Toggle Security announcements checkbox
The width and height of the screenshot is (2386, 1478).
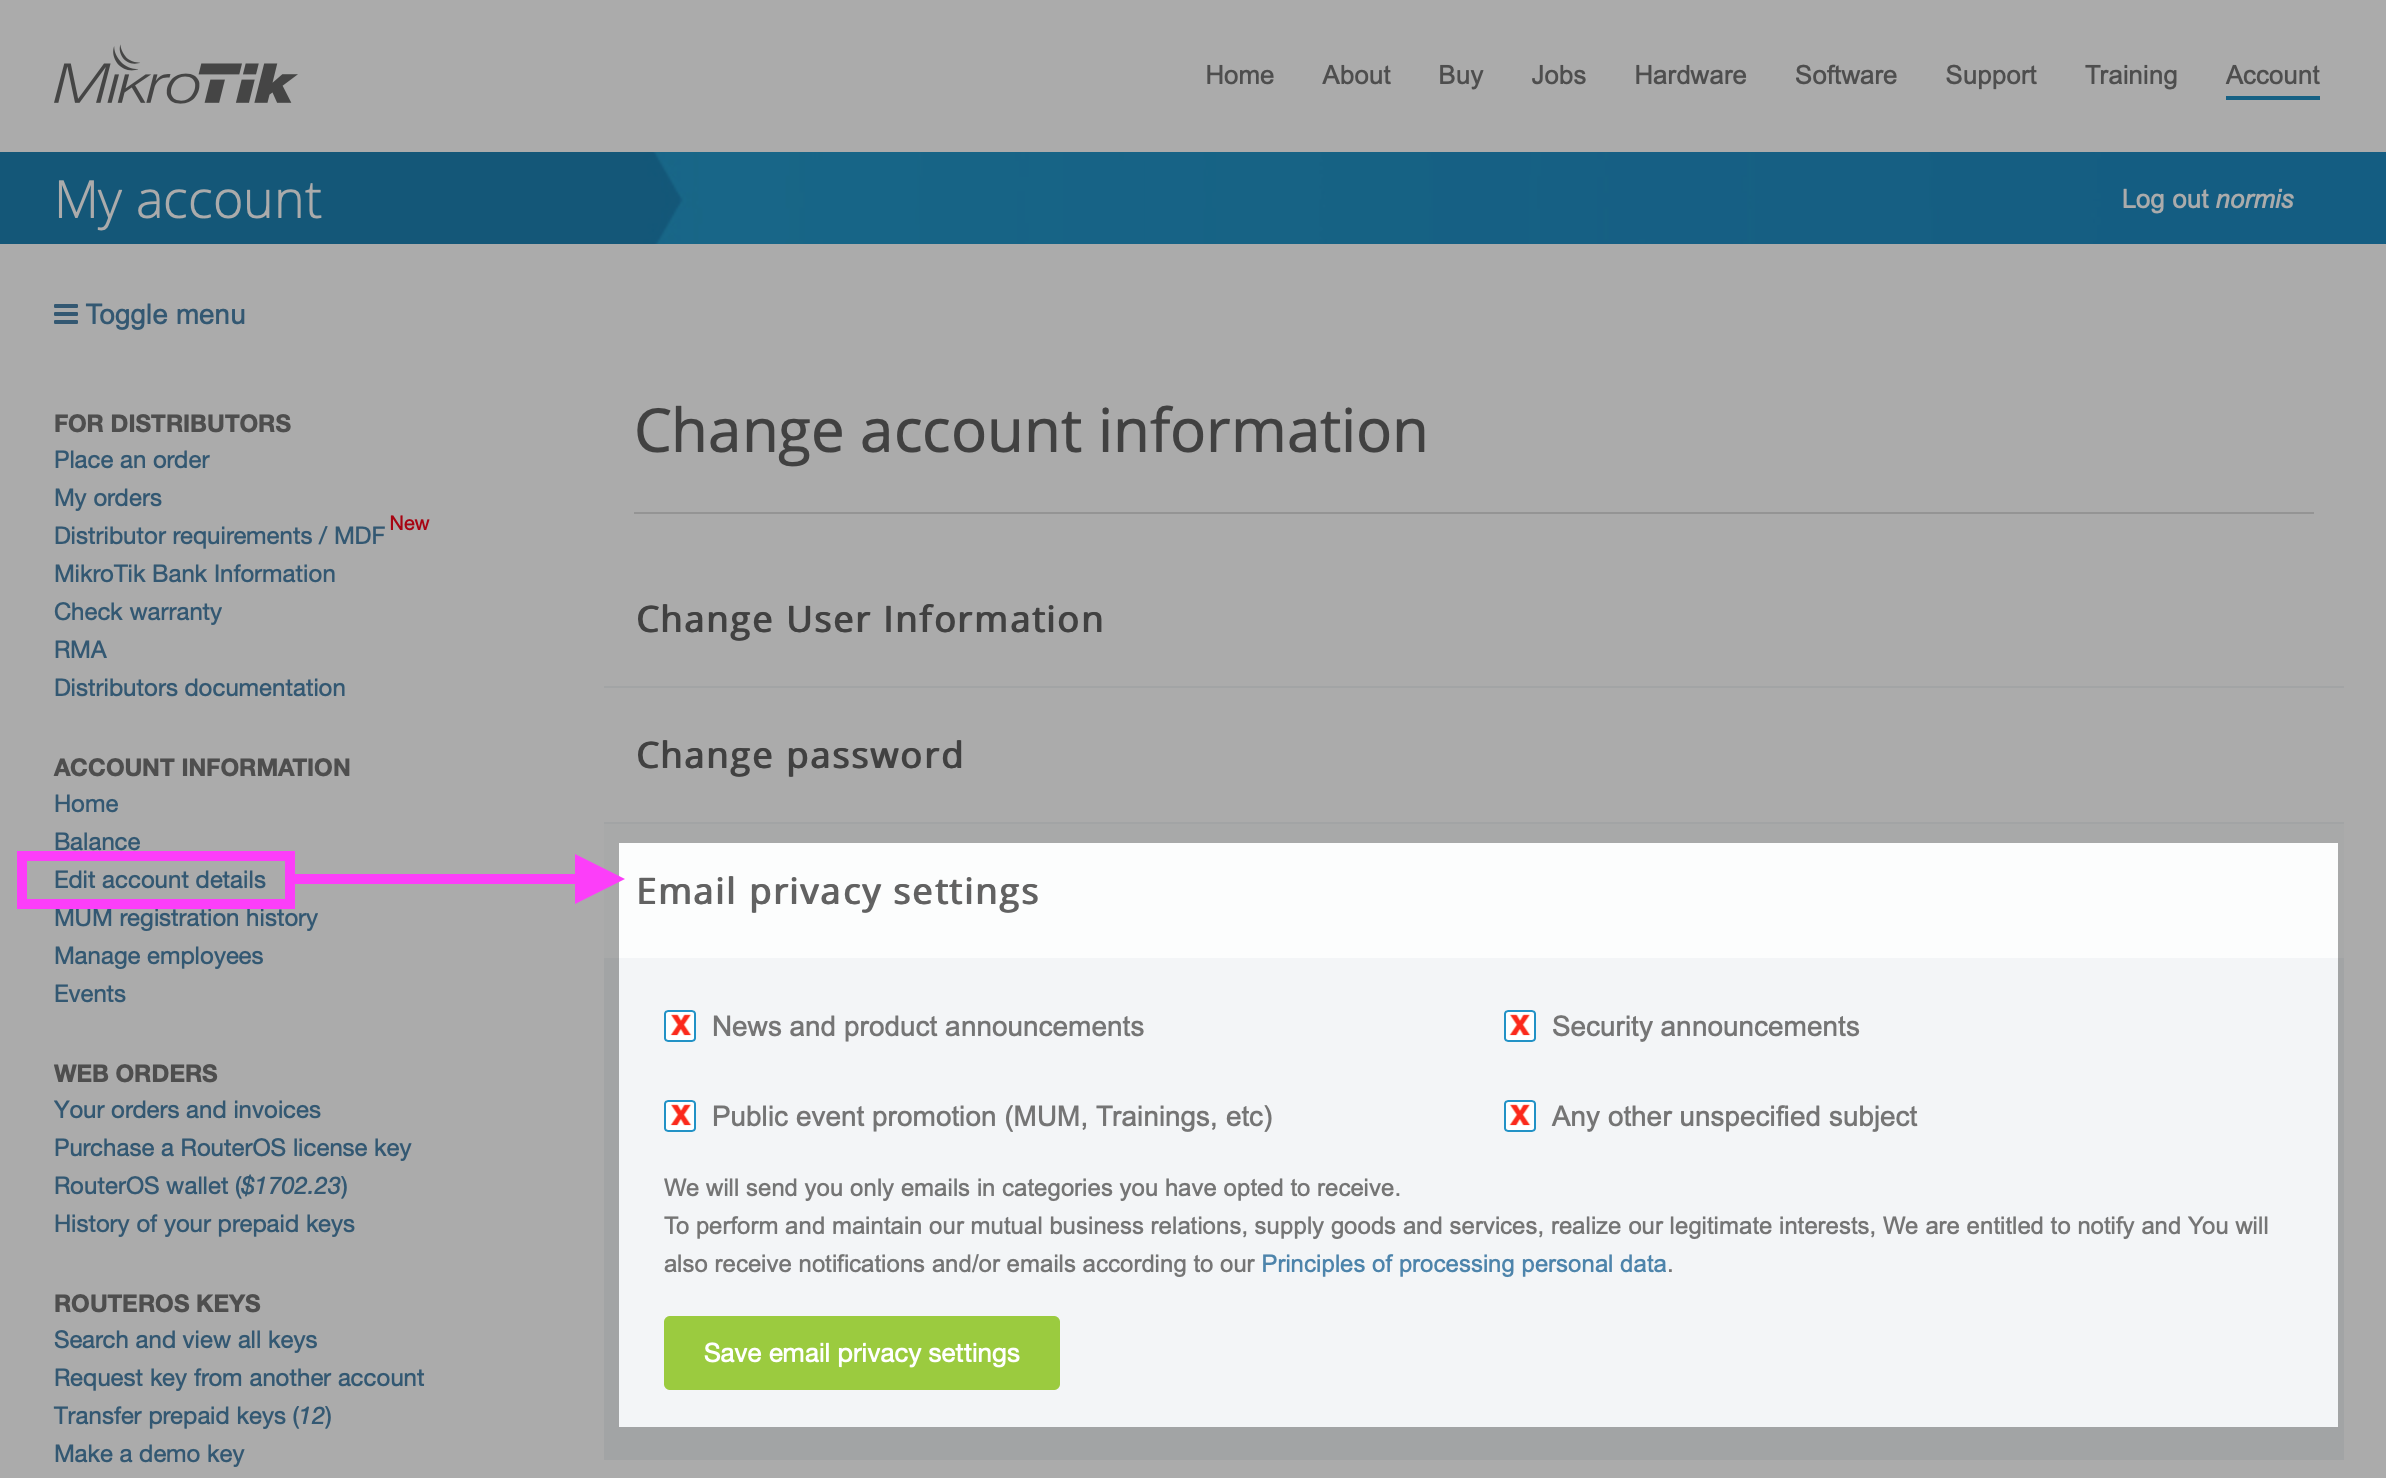[x=1520, y=1026]
